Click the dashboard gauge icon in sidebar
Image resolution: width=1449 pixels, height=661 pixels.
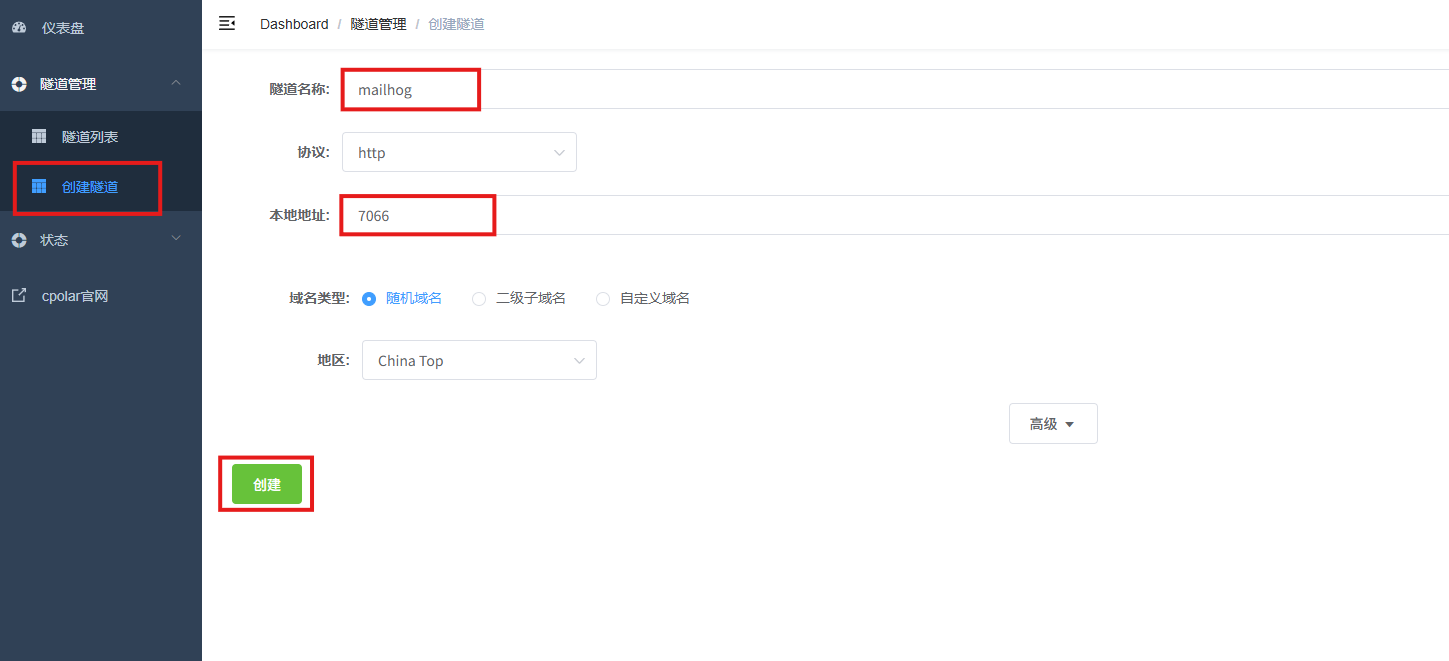pyautogui.click(x=19, y=28)
